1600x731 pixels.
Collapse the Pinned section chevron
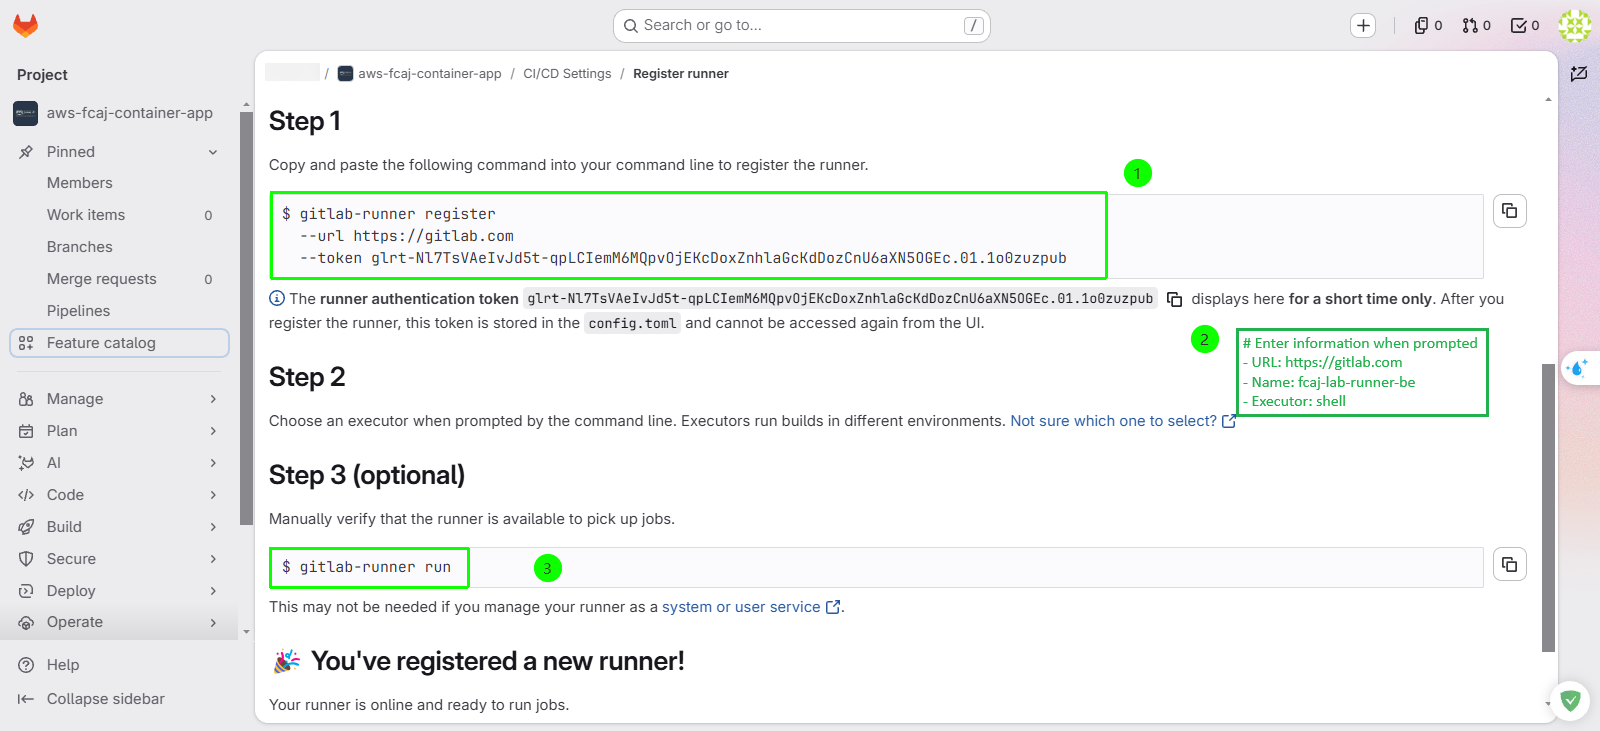tap(213, 152)
